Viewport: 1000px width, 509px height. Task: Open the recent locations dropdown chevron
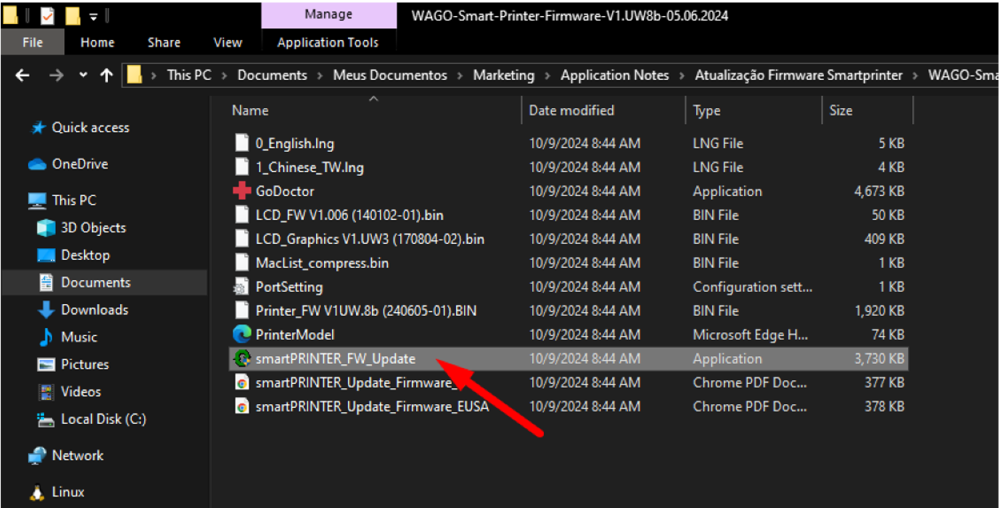(82, 76)
